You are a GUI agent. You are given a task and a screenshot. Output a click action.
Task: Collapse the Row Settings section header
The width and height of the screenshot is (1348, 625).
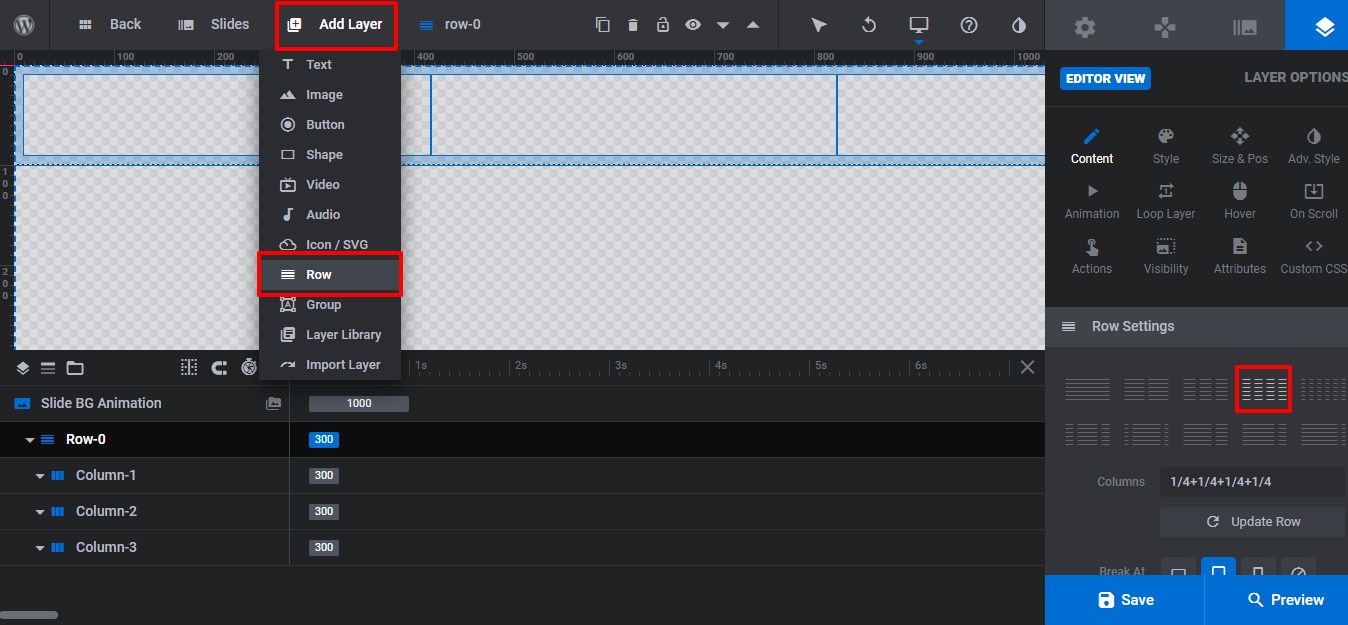tap(1196, 326)
